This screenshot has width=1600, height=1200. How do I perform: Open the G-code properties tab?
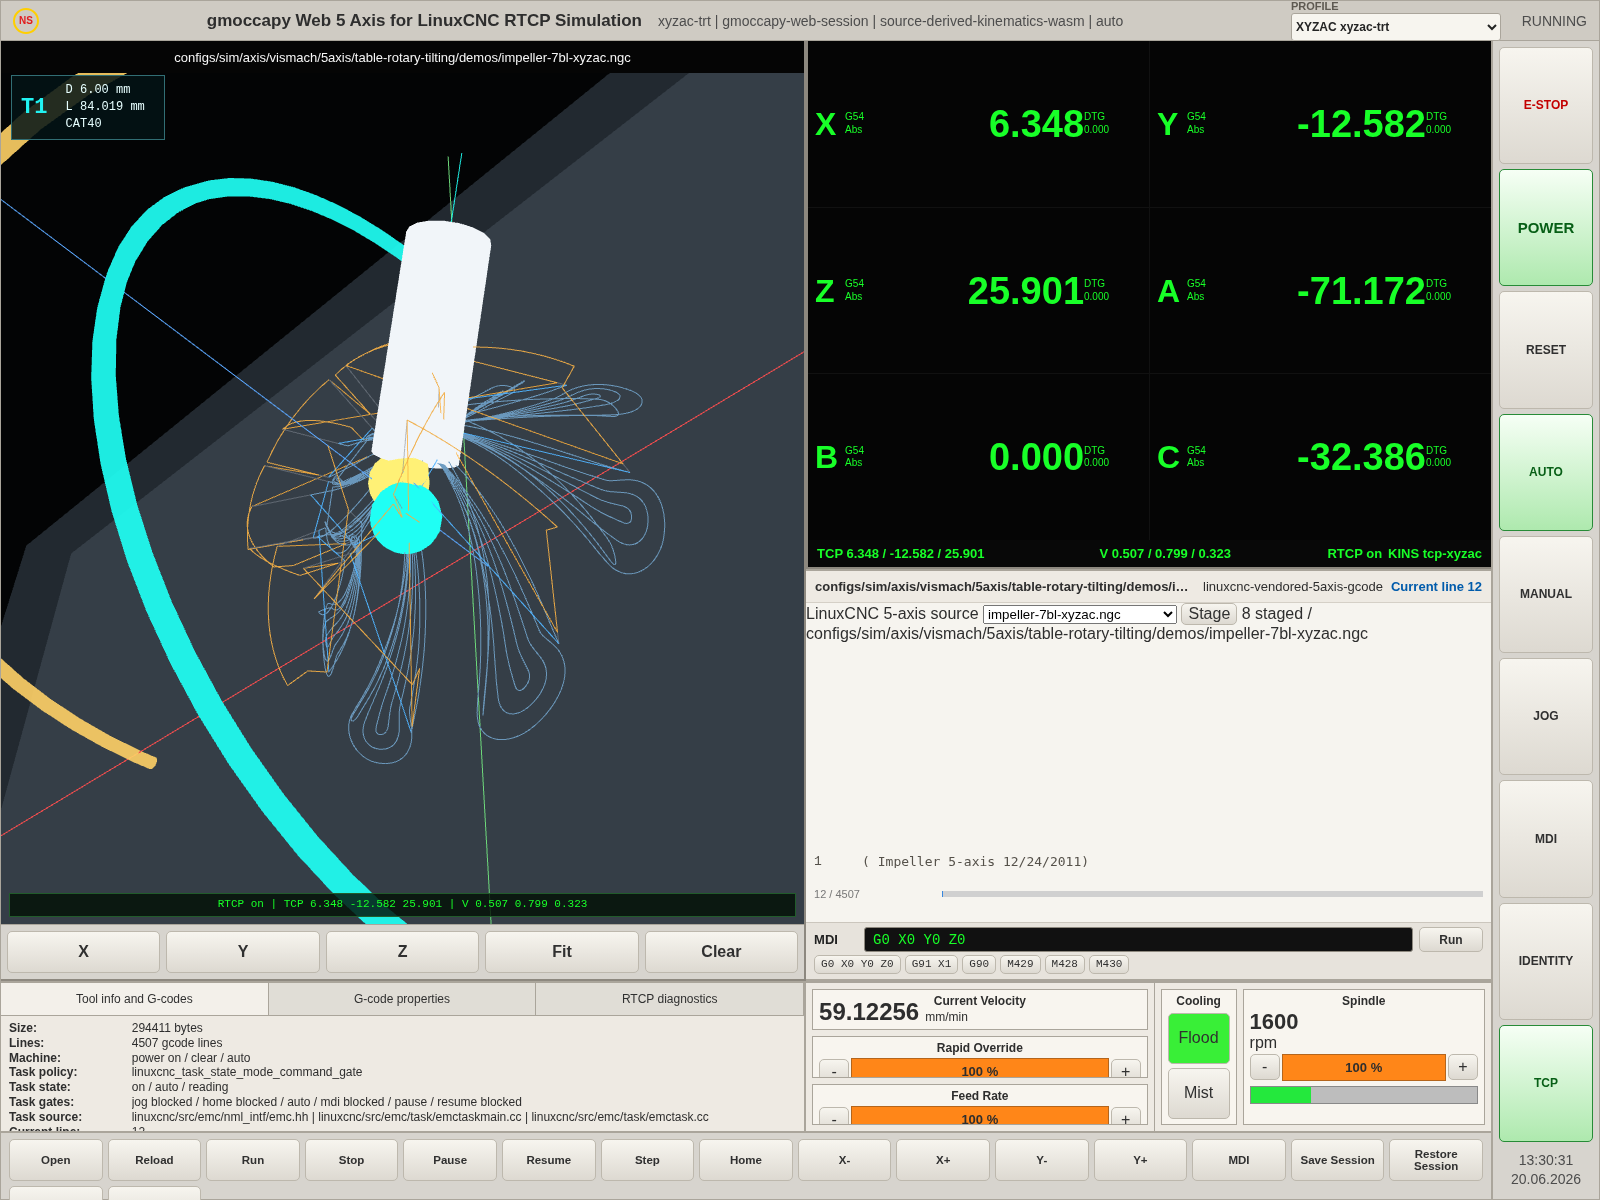pos(402,999)
